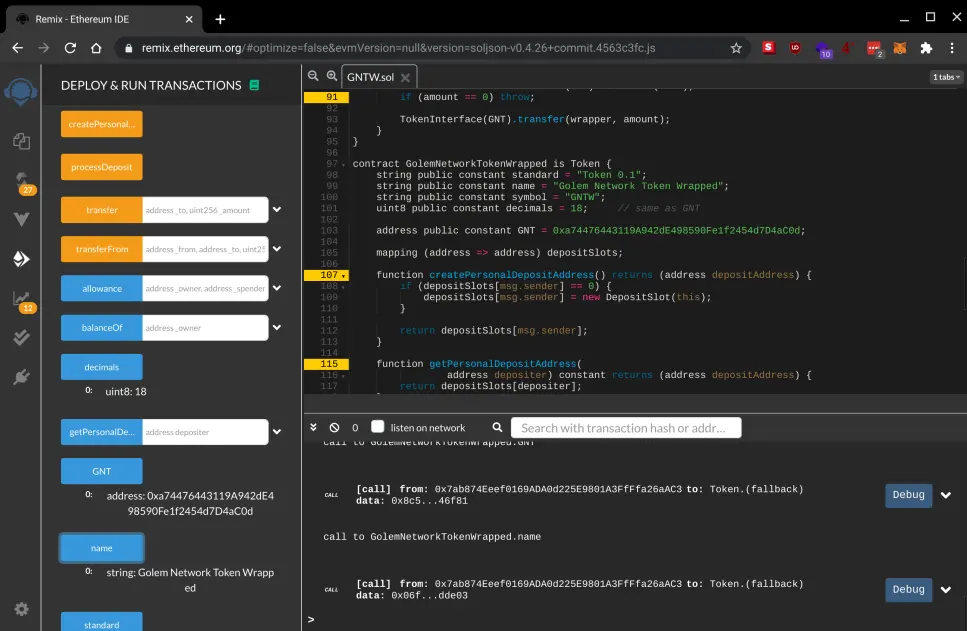Focus the address depositer input field
This screenshot has height=631, width=967.
(x=205, y=432)
